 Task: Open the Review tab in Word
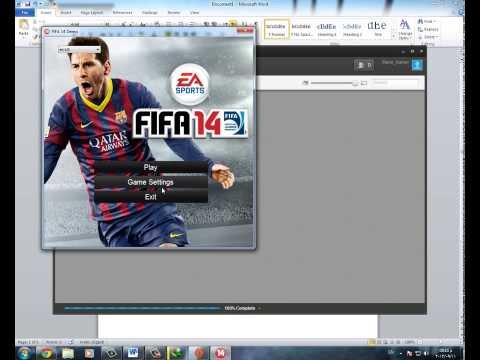pos(174,12)
